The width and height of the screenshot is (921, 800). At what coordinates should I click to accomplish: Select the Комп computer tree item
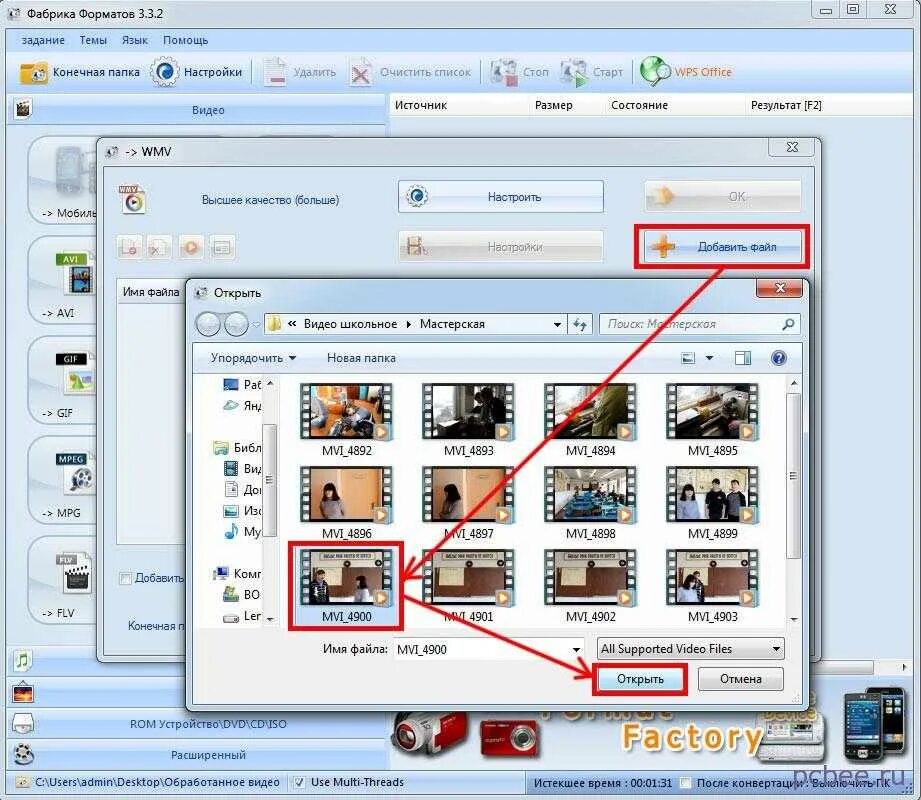point(237,573)
